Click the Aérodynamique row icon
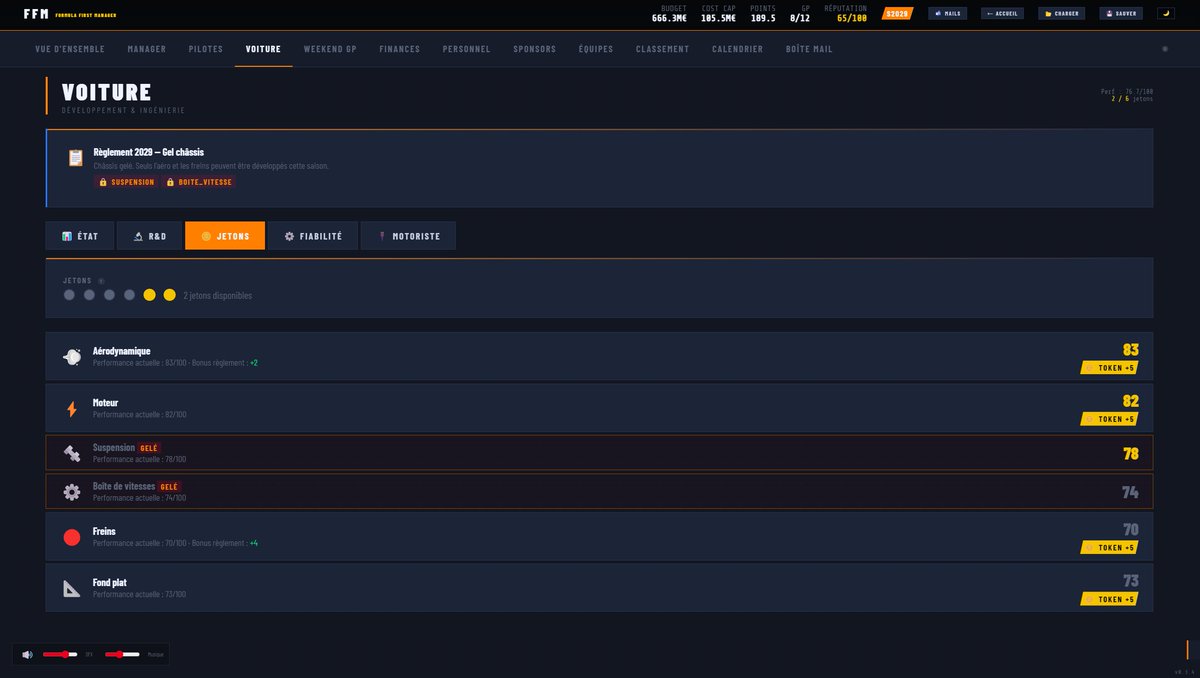Image resolution: width=1200 pixels, height=678 pixels. [x=72, y=357]
